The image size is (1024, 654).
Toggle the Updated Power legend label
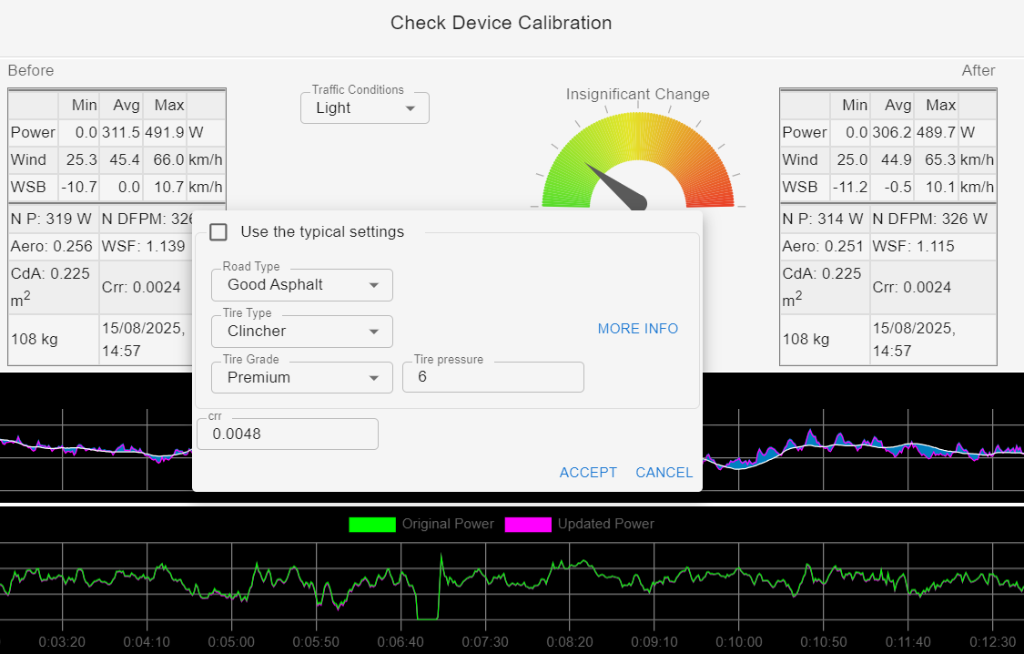click(606, 524)
